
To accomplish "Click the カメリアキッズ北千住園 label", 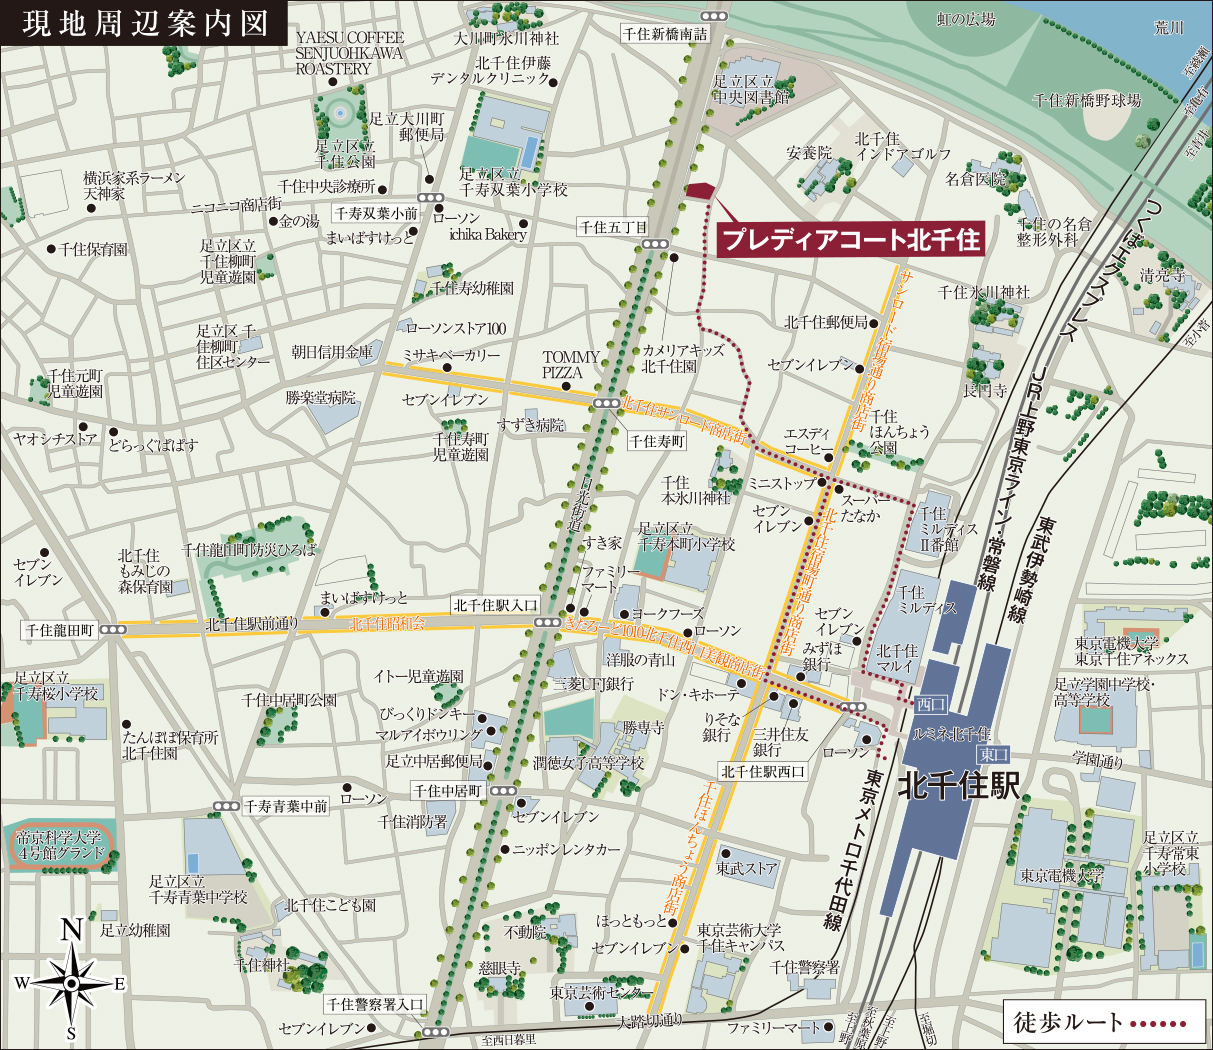I will [683, 358].
